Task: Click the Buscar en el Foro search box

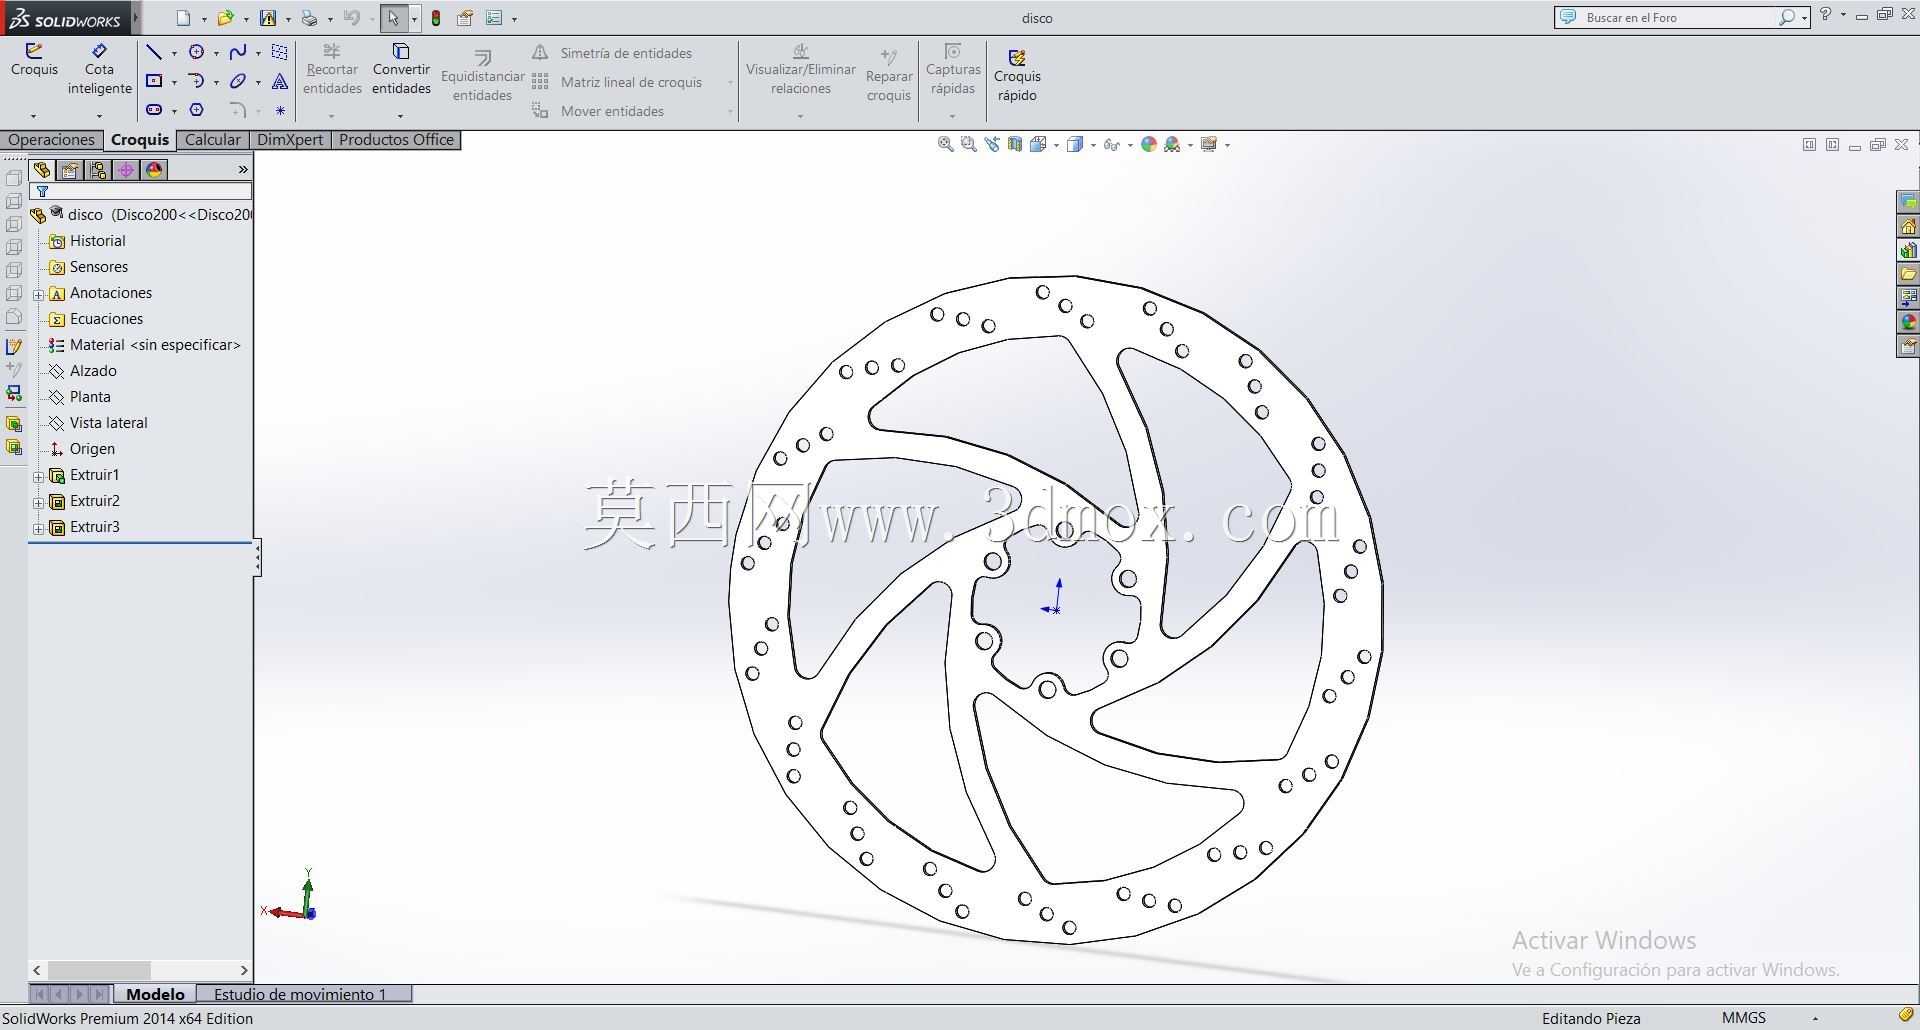Action: pyautogui.click(x=1680, y=17)
